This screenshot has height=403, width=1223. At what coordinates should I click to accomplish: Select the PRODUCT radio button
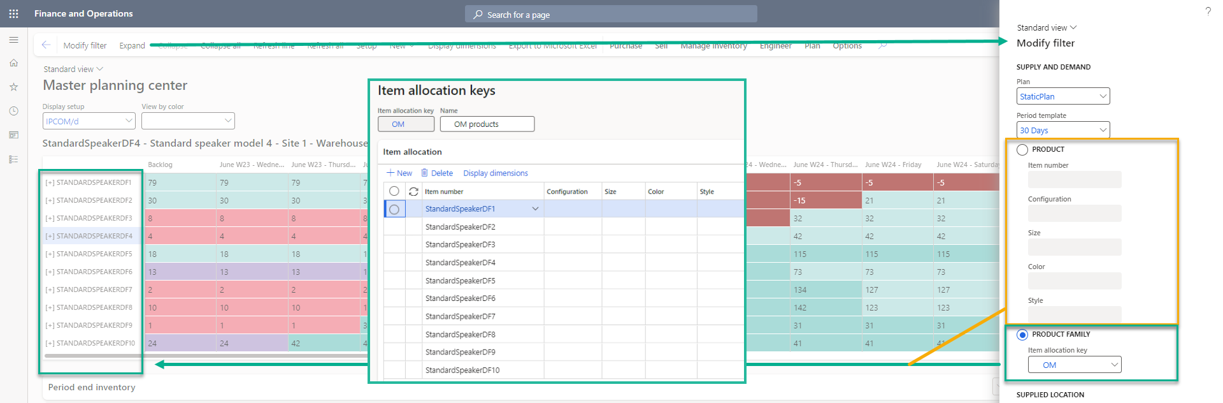tap(1022, 150)
